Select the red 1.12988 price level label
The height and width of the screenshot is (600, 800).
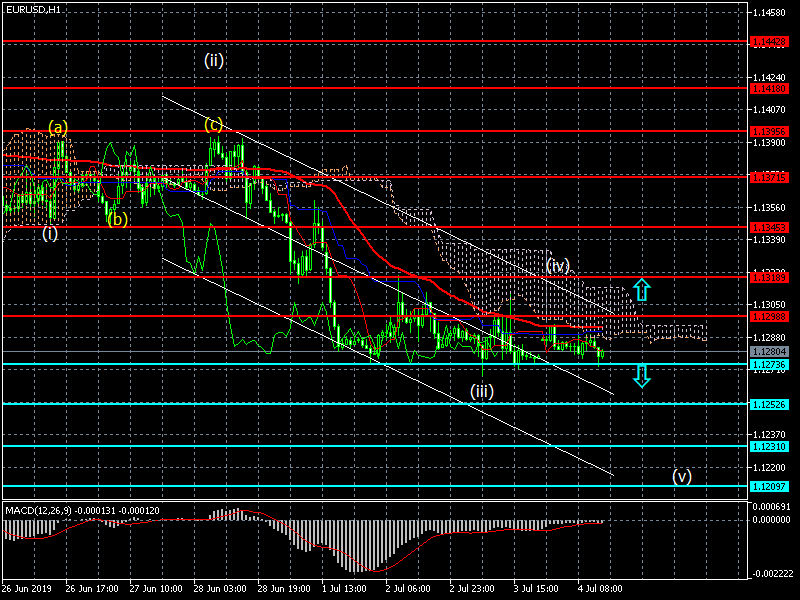(x=769, y=317)
